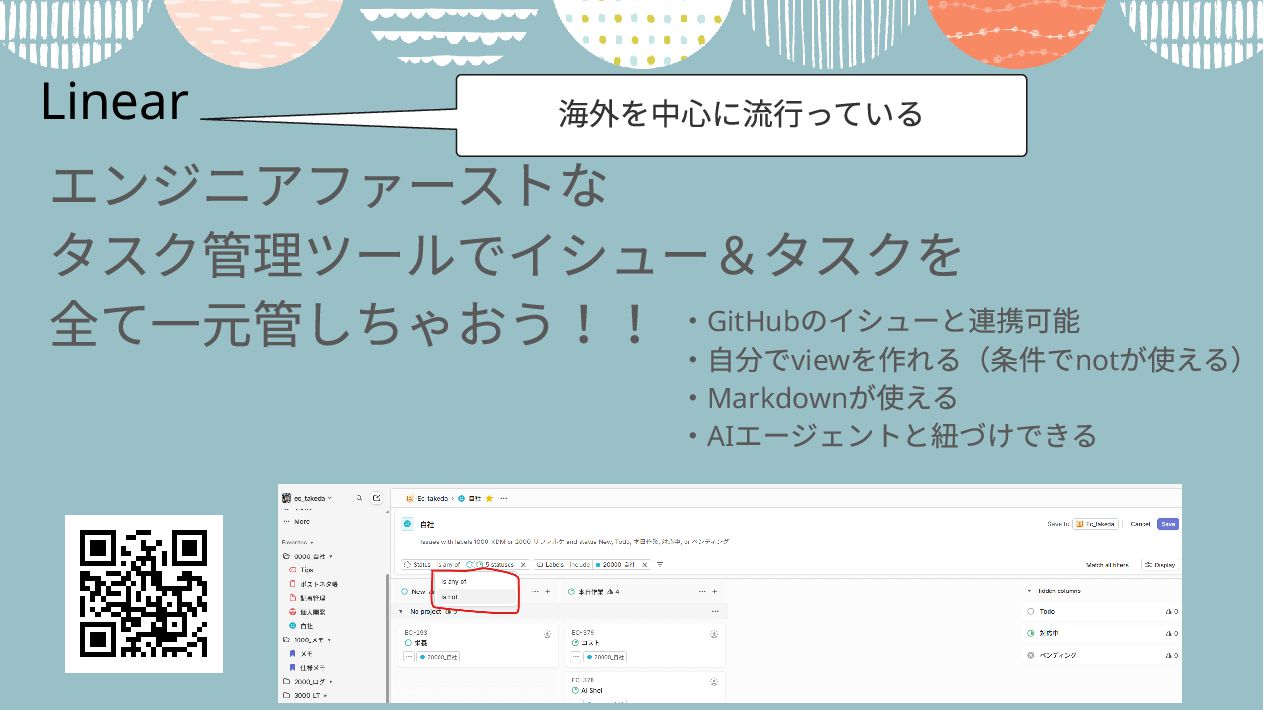This screenshot has height=710, width=1264.
Task: Open the ec_takeda workspace dropdown
Action: [307, 498]
